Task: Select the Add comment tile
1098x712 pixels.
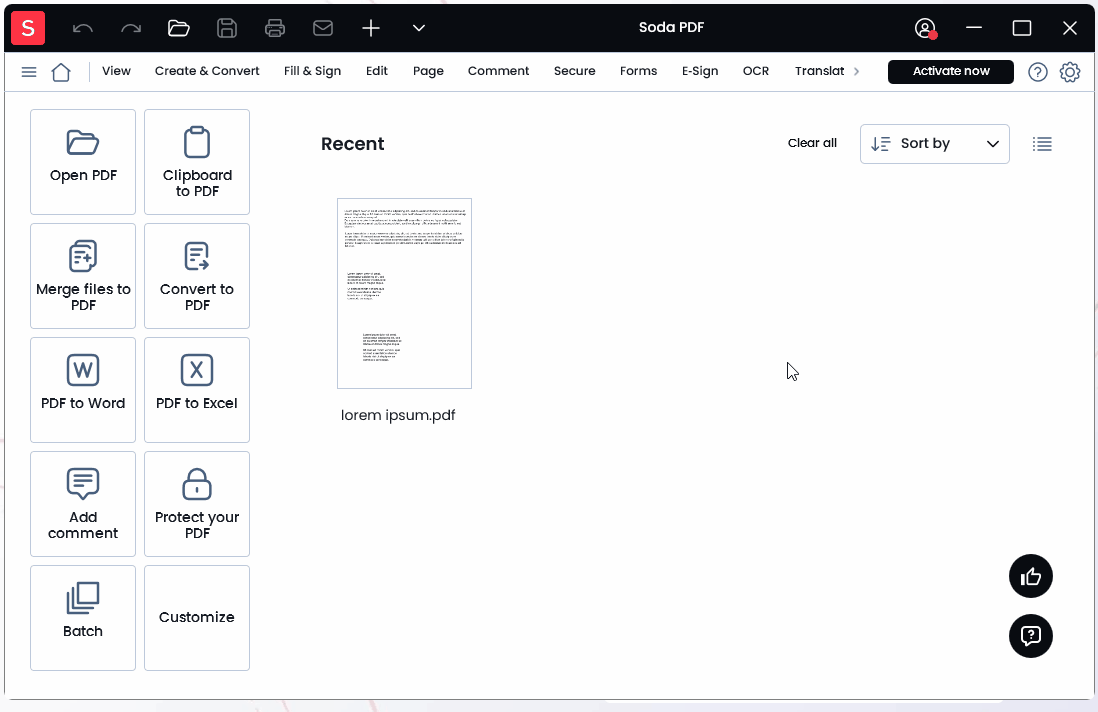Action: [83, 504]
